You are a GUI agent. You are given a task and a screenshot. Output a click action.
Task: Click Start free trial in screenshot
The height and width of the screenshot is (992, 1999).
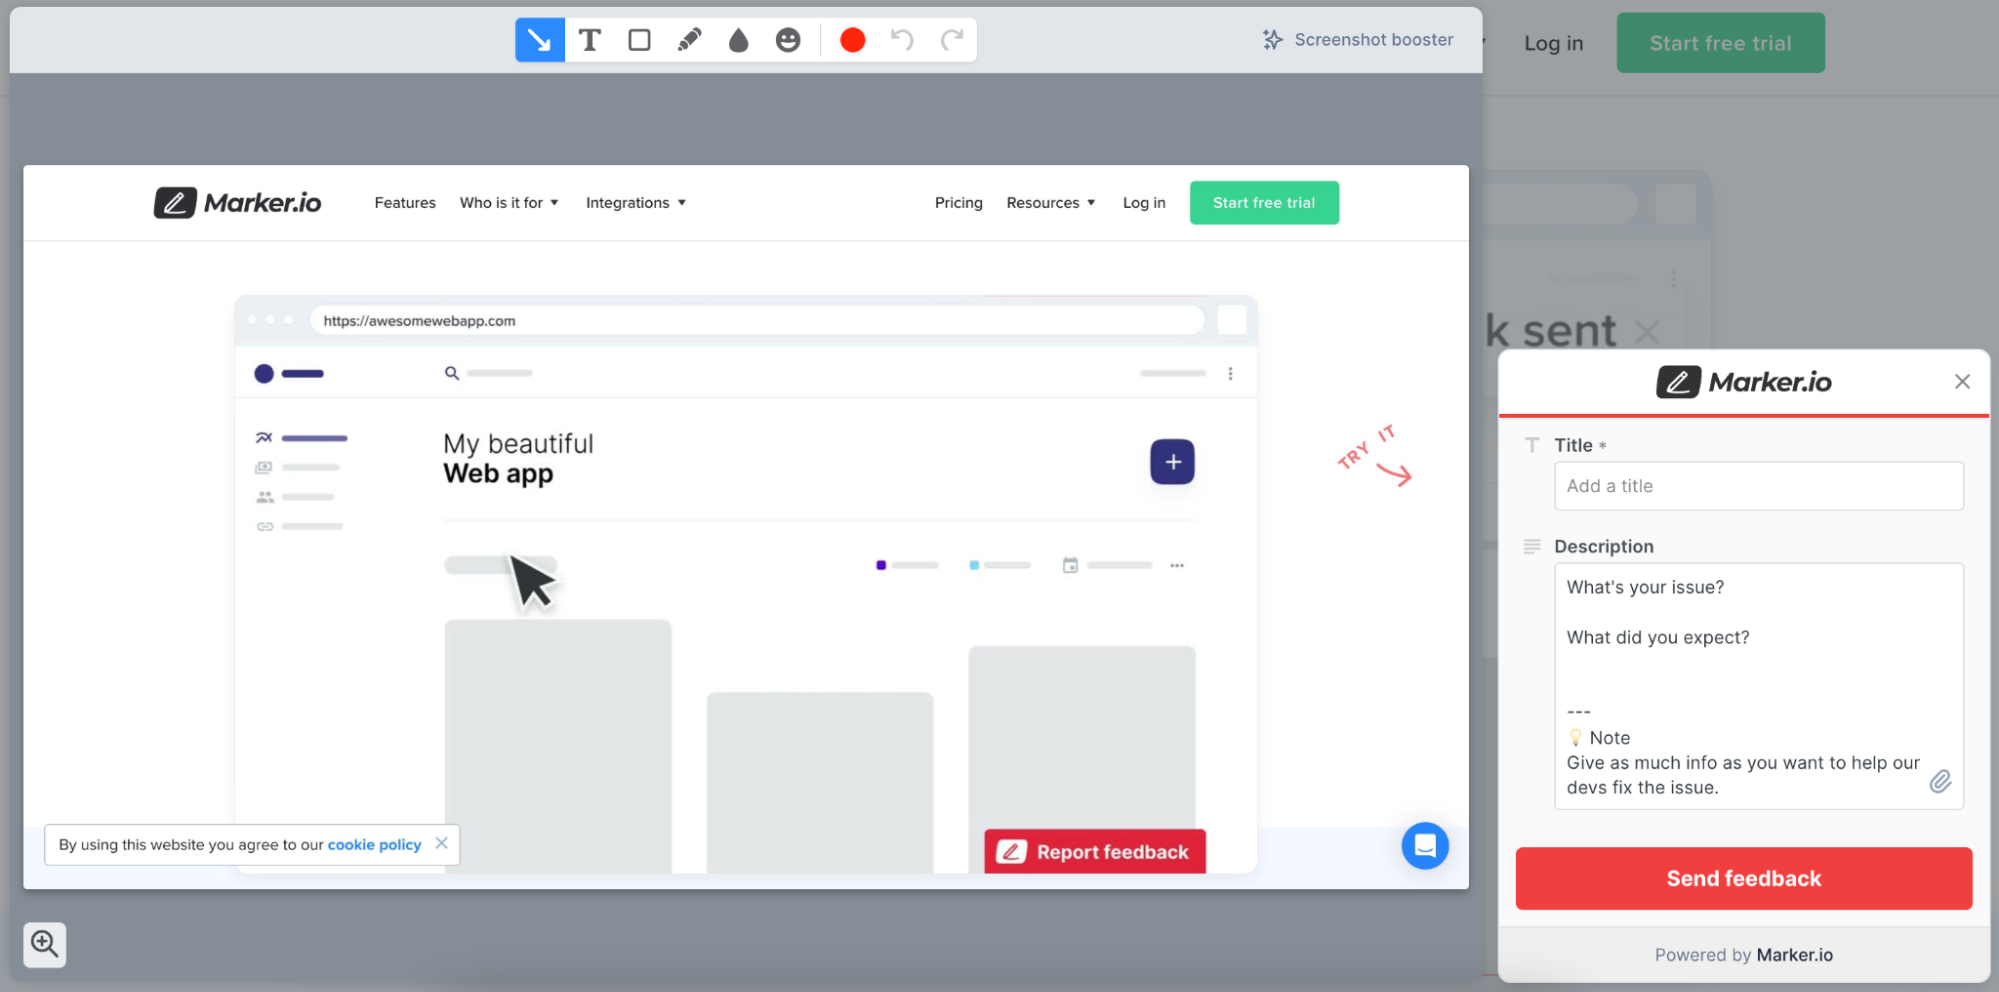(1264, 203)
